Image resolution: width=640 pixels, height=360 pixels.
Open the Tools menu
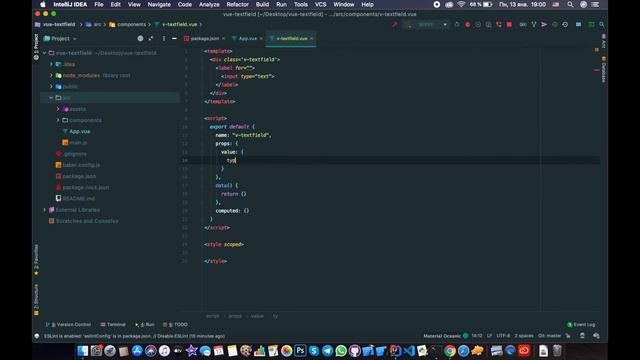(301, 4)
